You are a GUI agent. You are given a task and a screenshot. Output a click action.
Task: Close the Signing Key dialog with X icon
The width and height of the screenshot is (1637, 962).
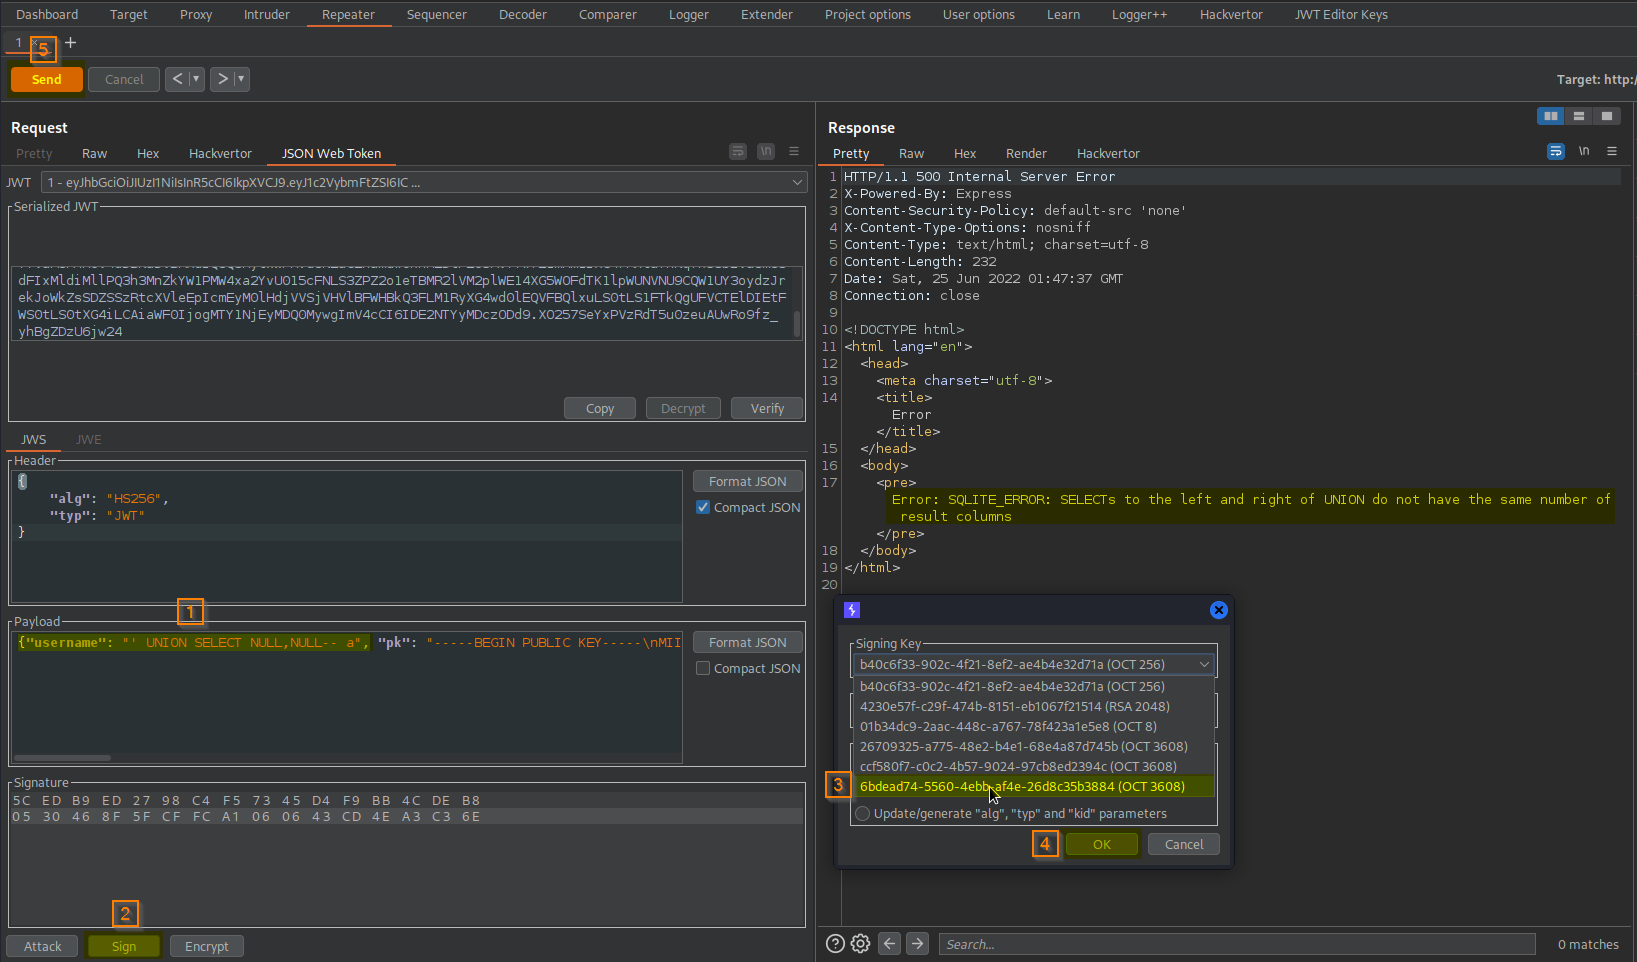1218,610
